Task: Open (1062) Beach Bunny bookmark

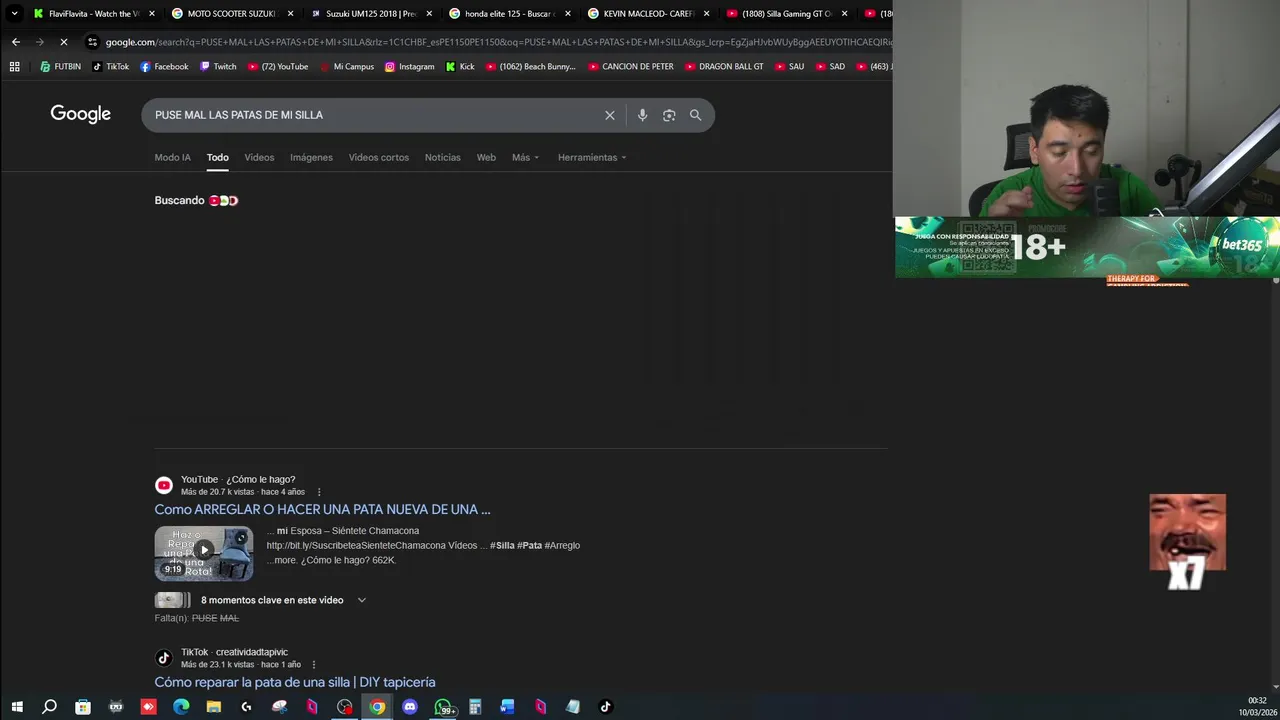Action: coord(530,66)
